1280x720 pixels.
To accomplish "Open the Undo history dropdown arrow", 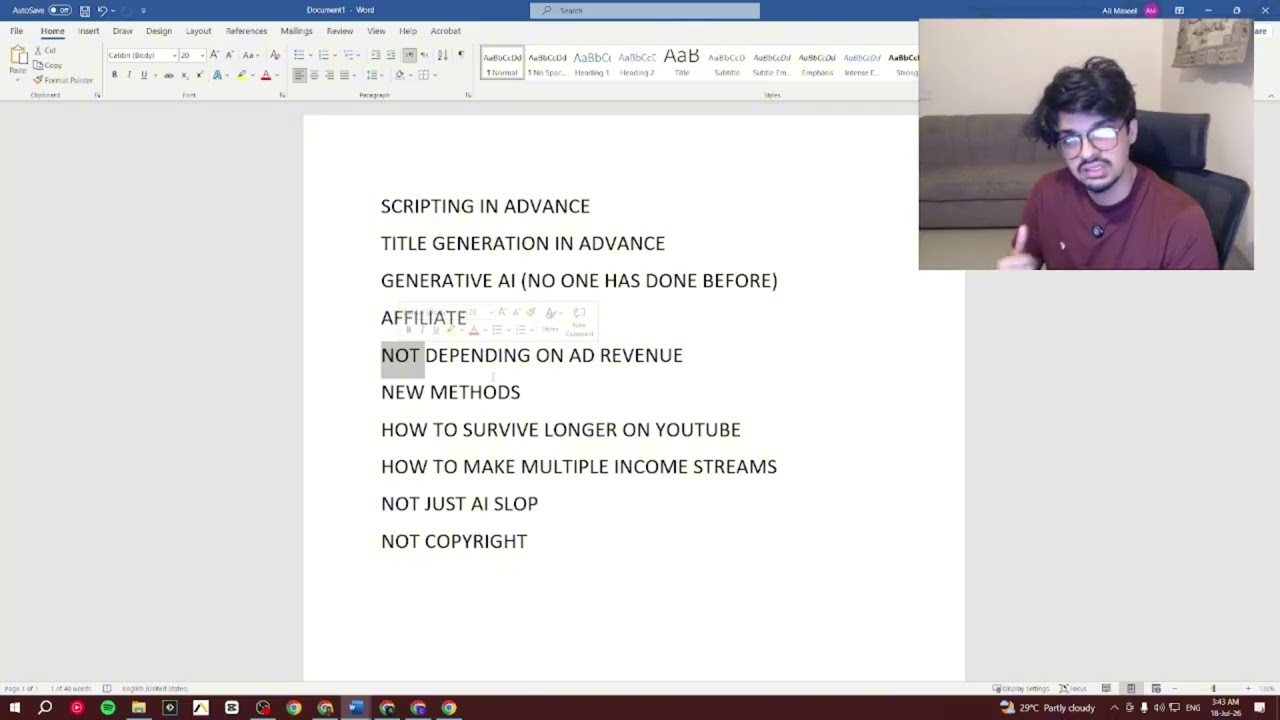I will click(x=112, y=10).
